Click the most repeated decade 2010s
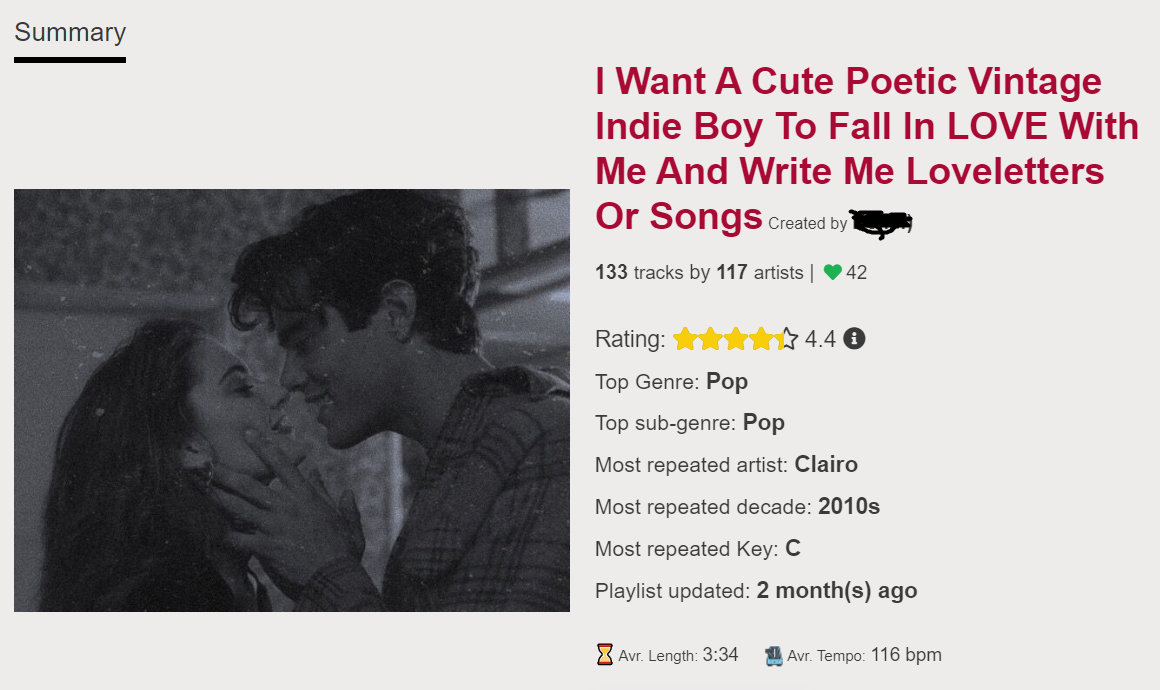 (x=849, y=507)
